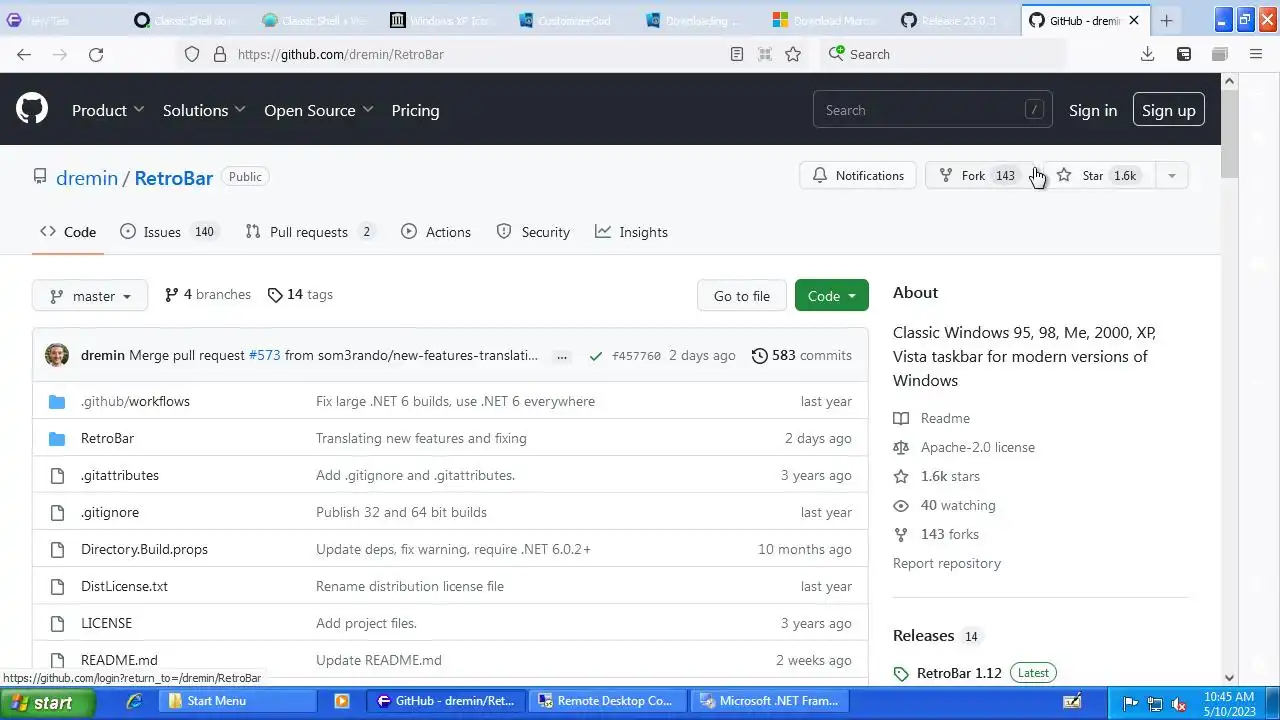
Task: Open the RetroBar source folder
Action: (107, 438)
